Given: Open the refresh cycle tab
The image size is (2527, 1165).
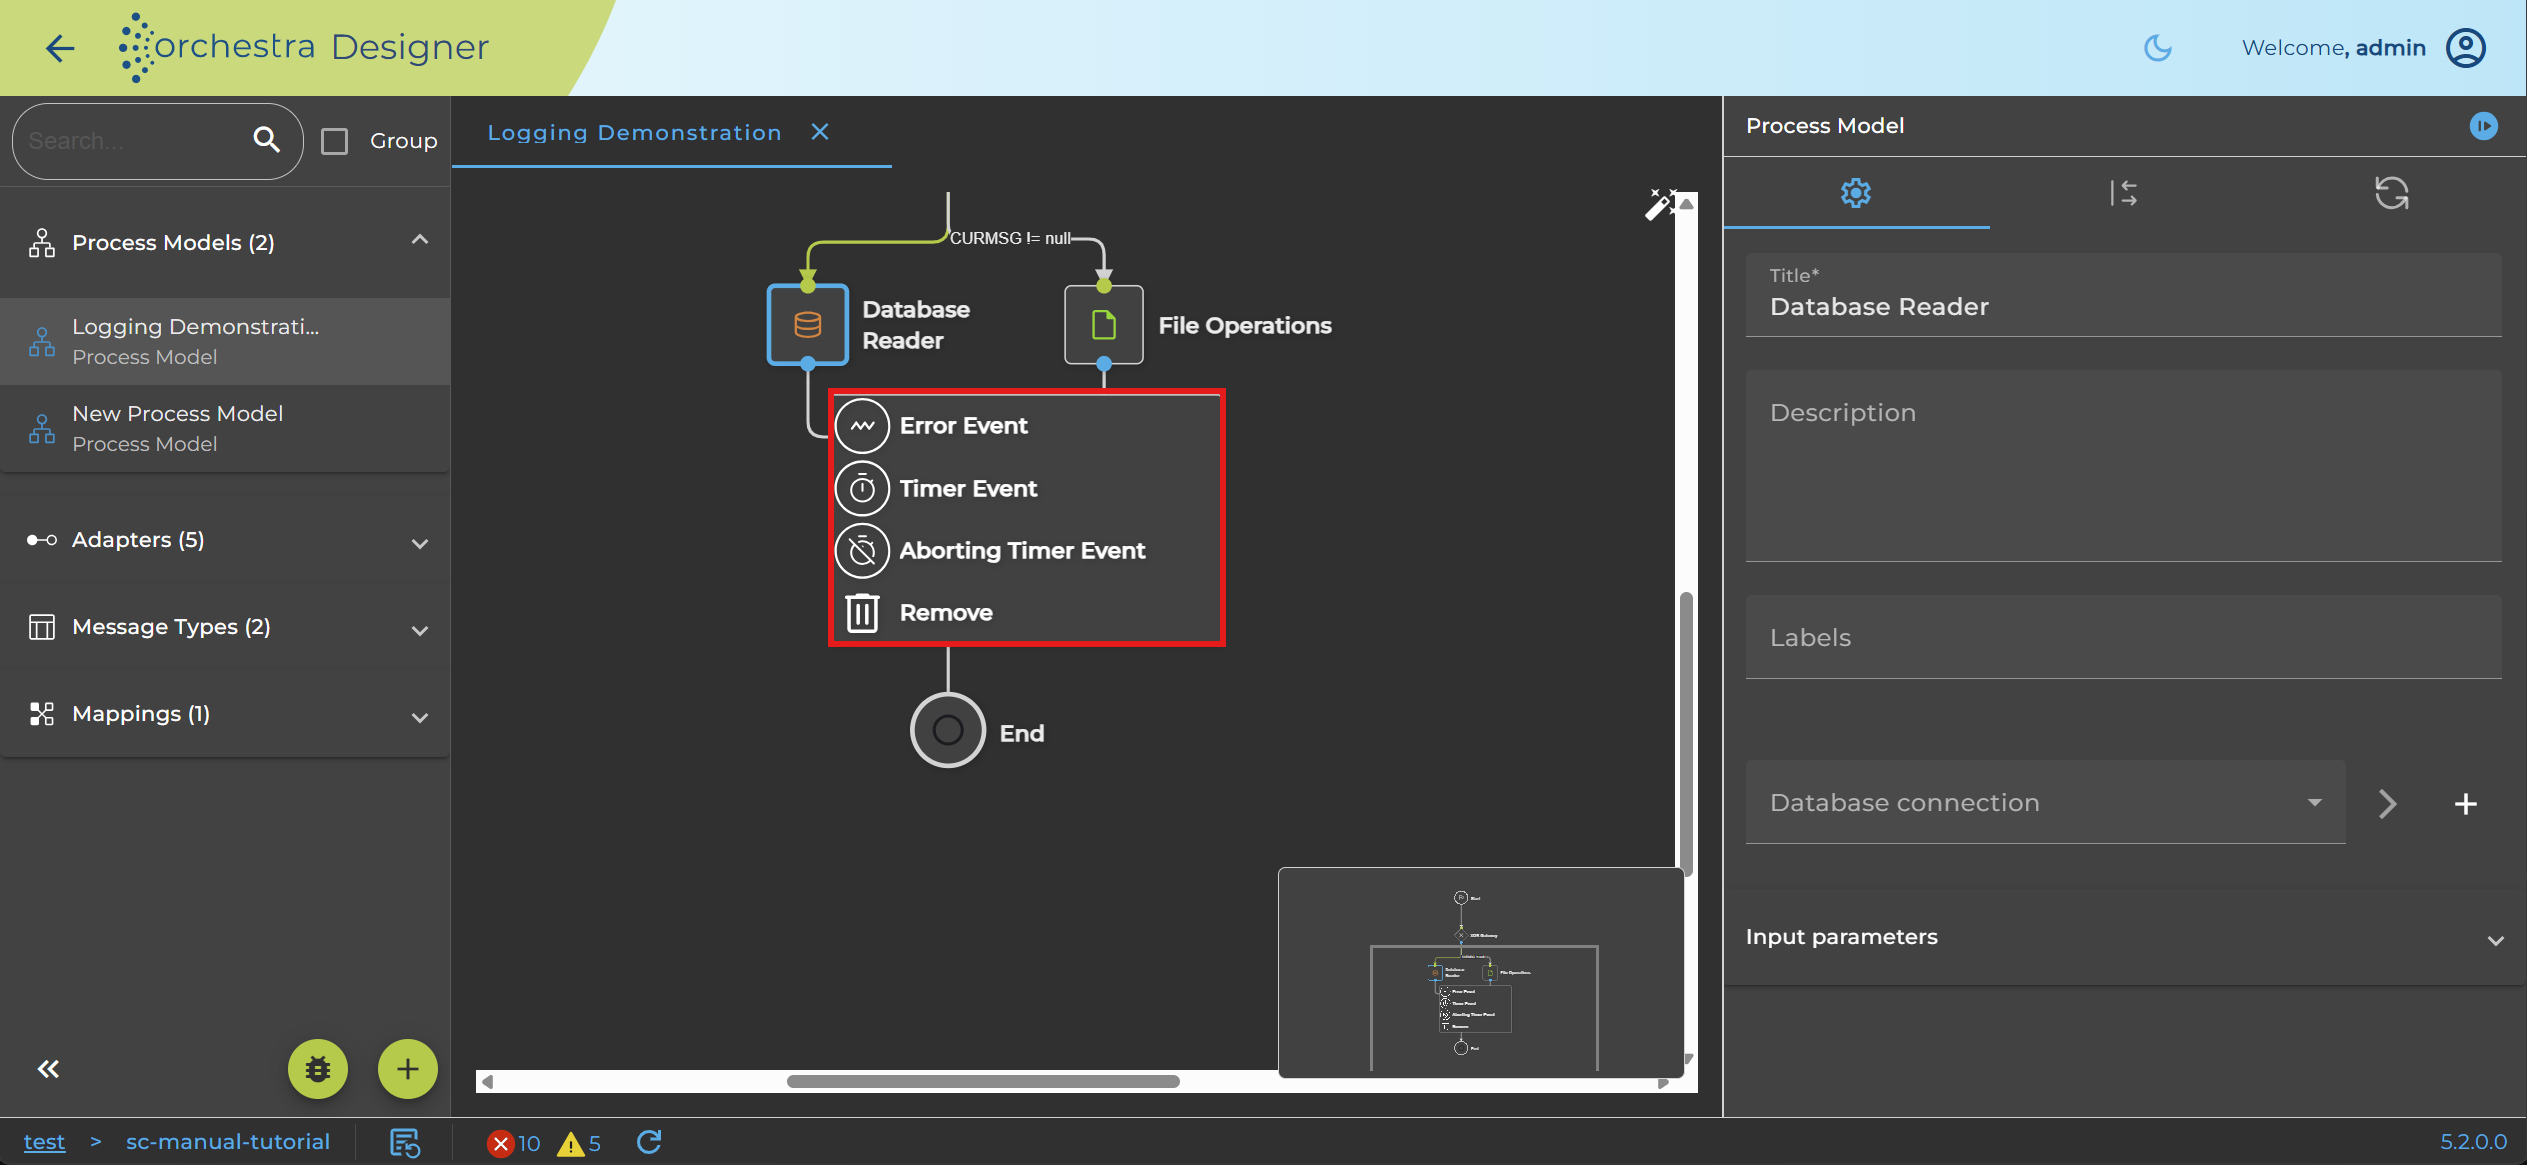Looking at the screenshot, I should click(x=2391, y=193).
